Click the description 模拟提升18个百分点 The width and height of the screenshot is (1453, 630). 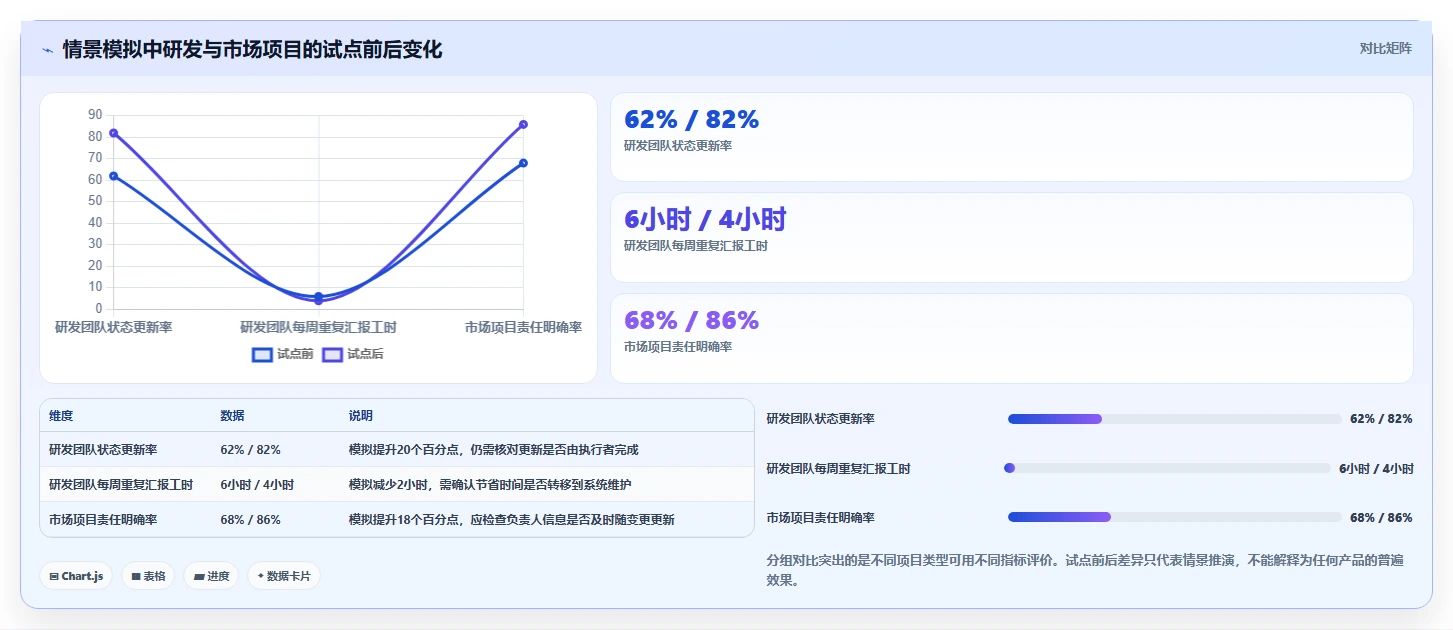point(511,520)
